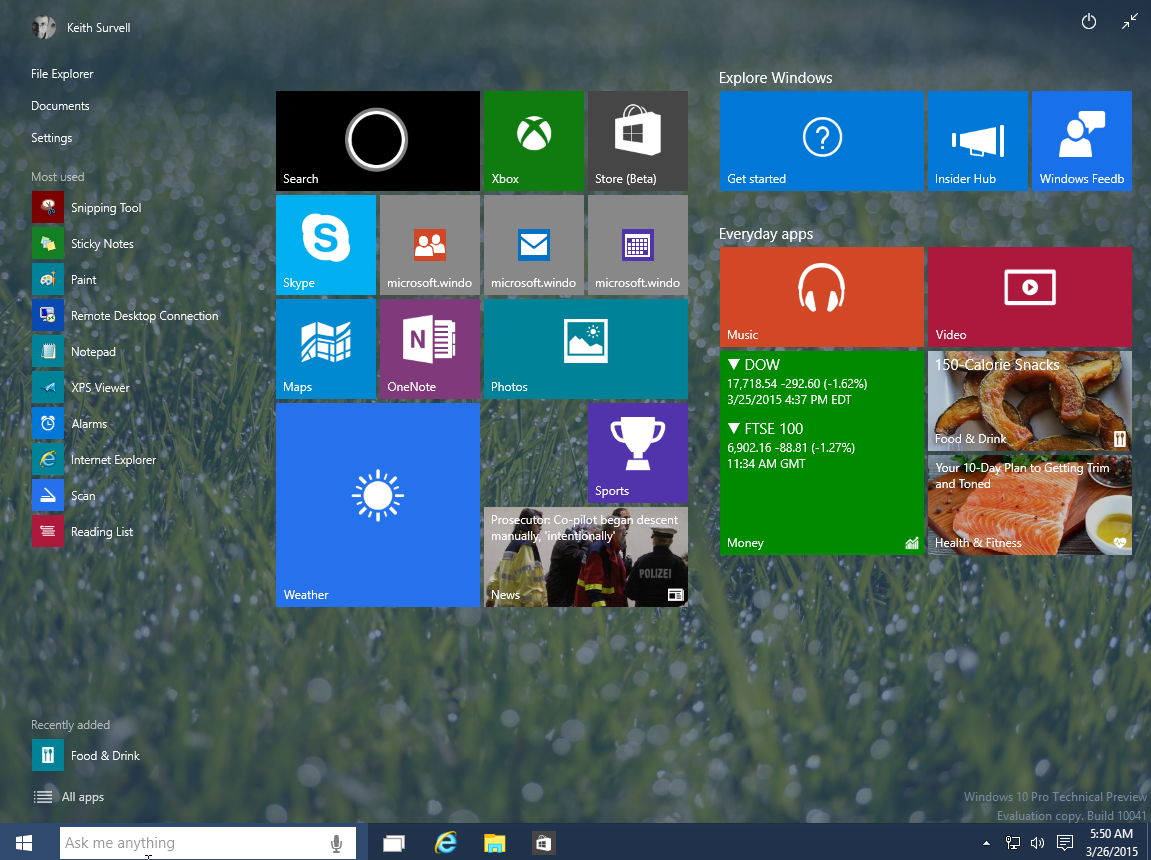Open XPS Viewer from the list
Viewport: 1151px width, 860px height.
click(81, 387)
